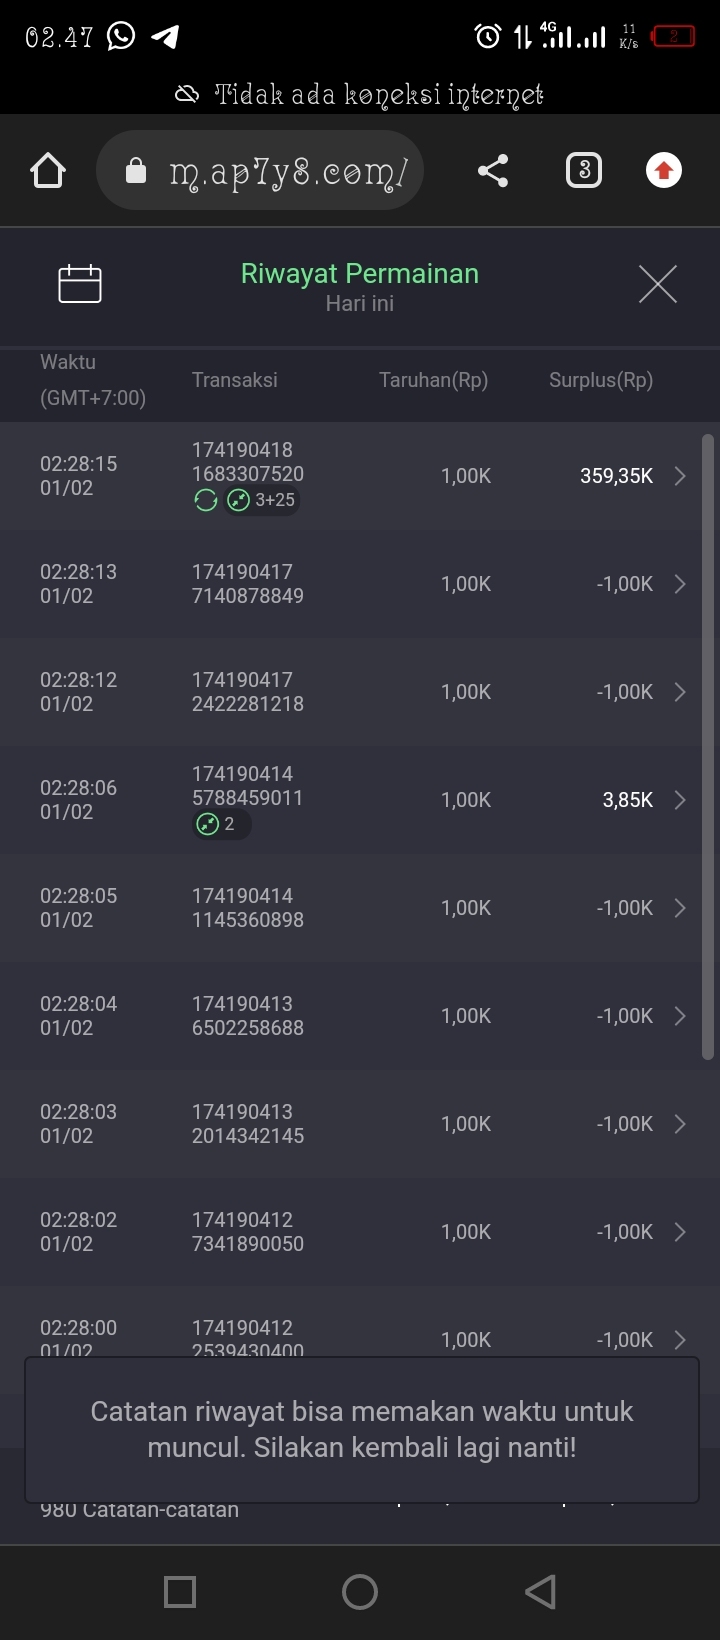Close the Riwayat Permainan panel

coord(657,284)
